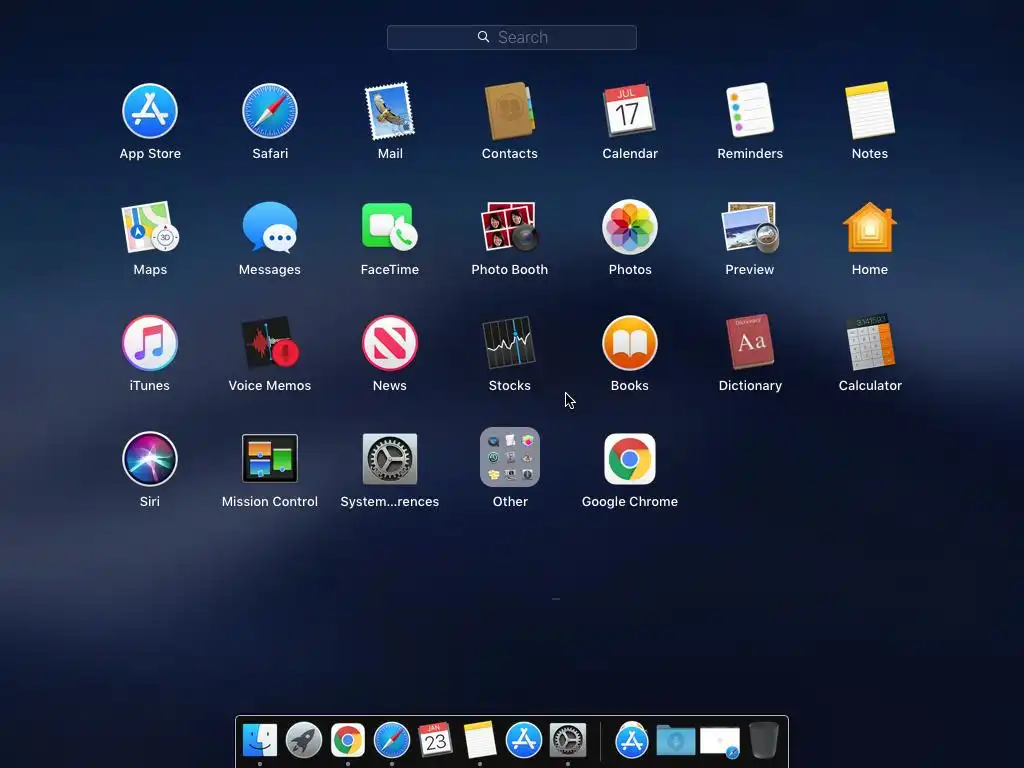Launch the Dictionary app
1024x768 pixels.
pyautogui.click(x=750, y=342)
